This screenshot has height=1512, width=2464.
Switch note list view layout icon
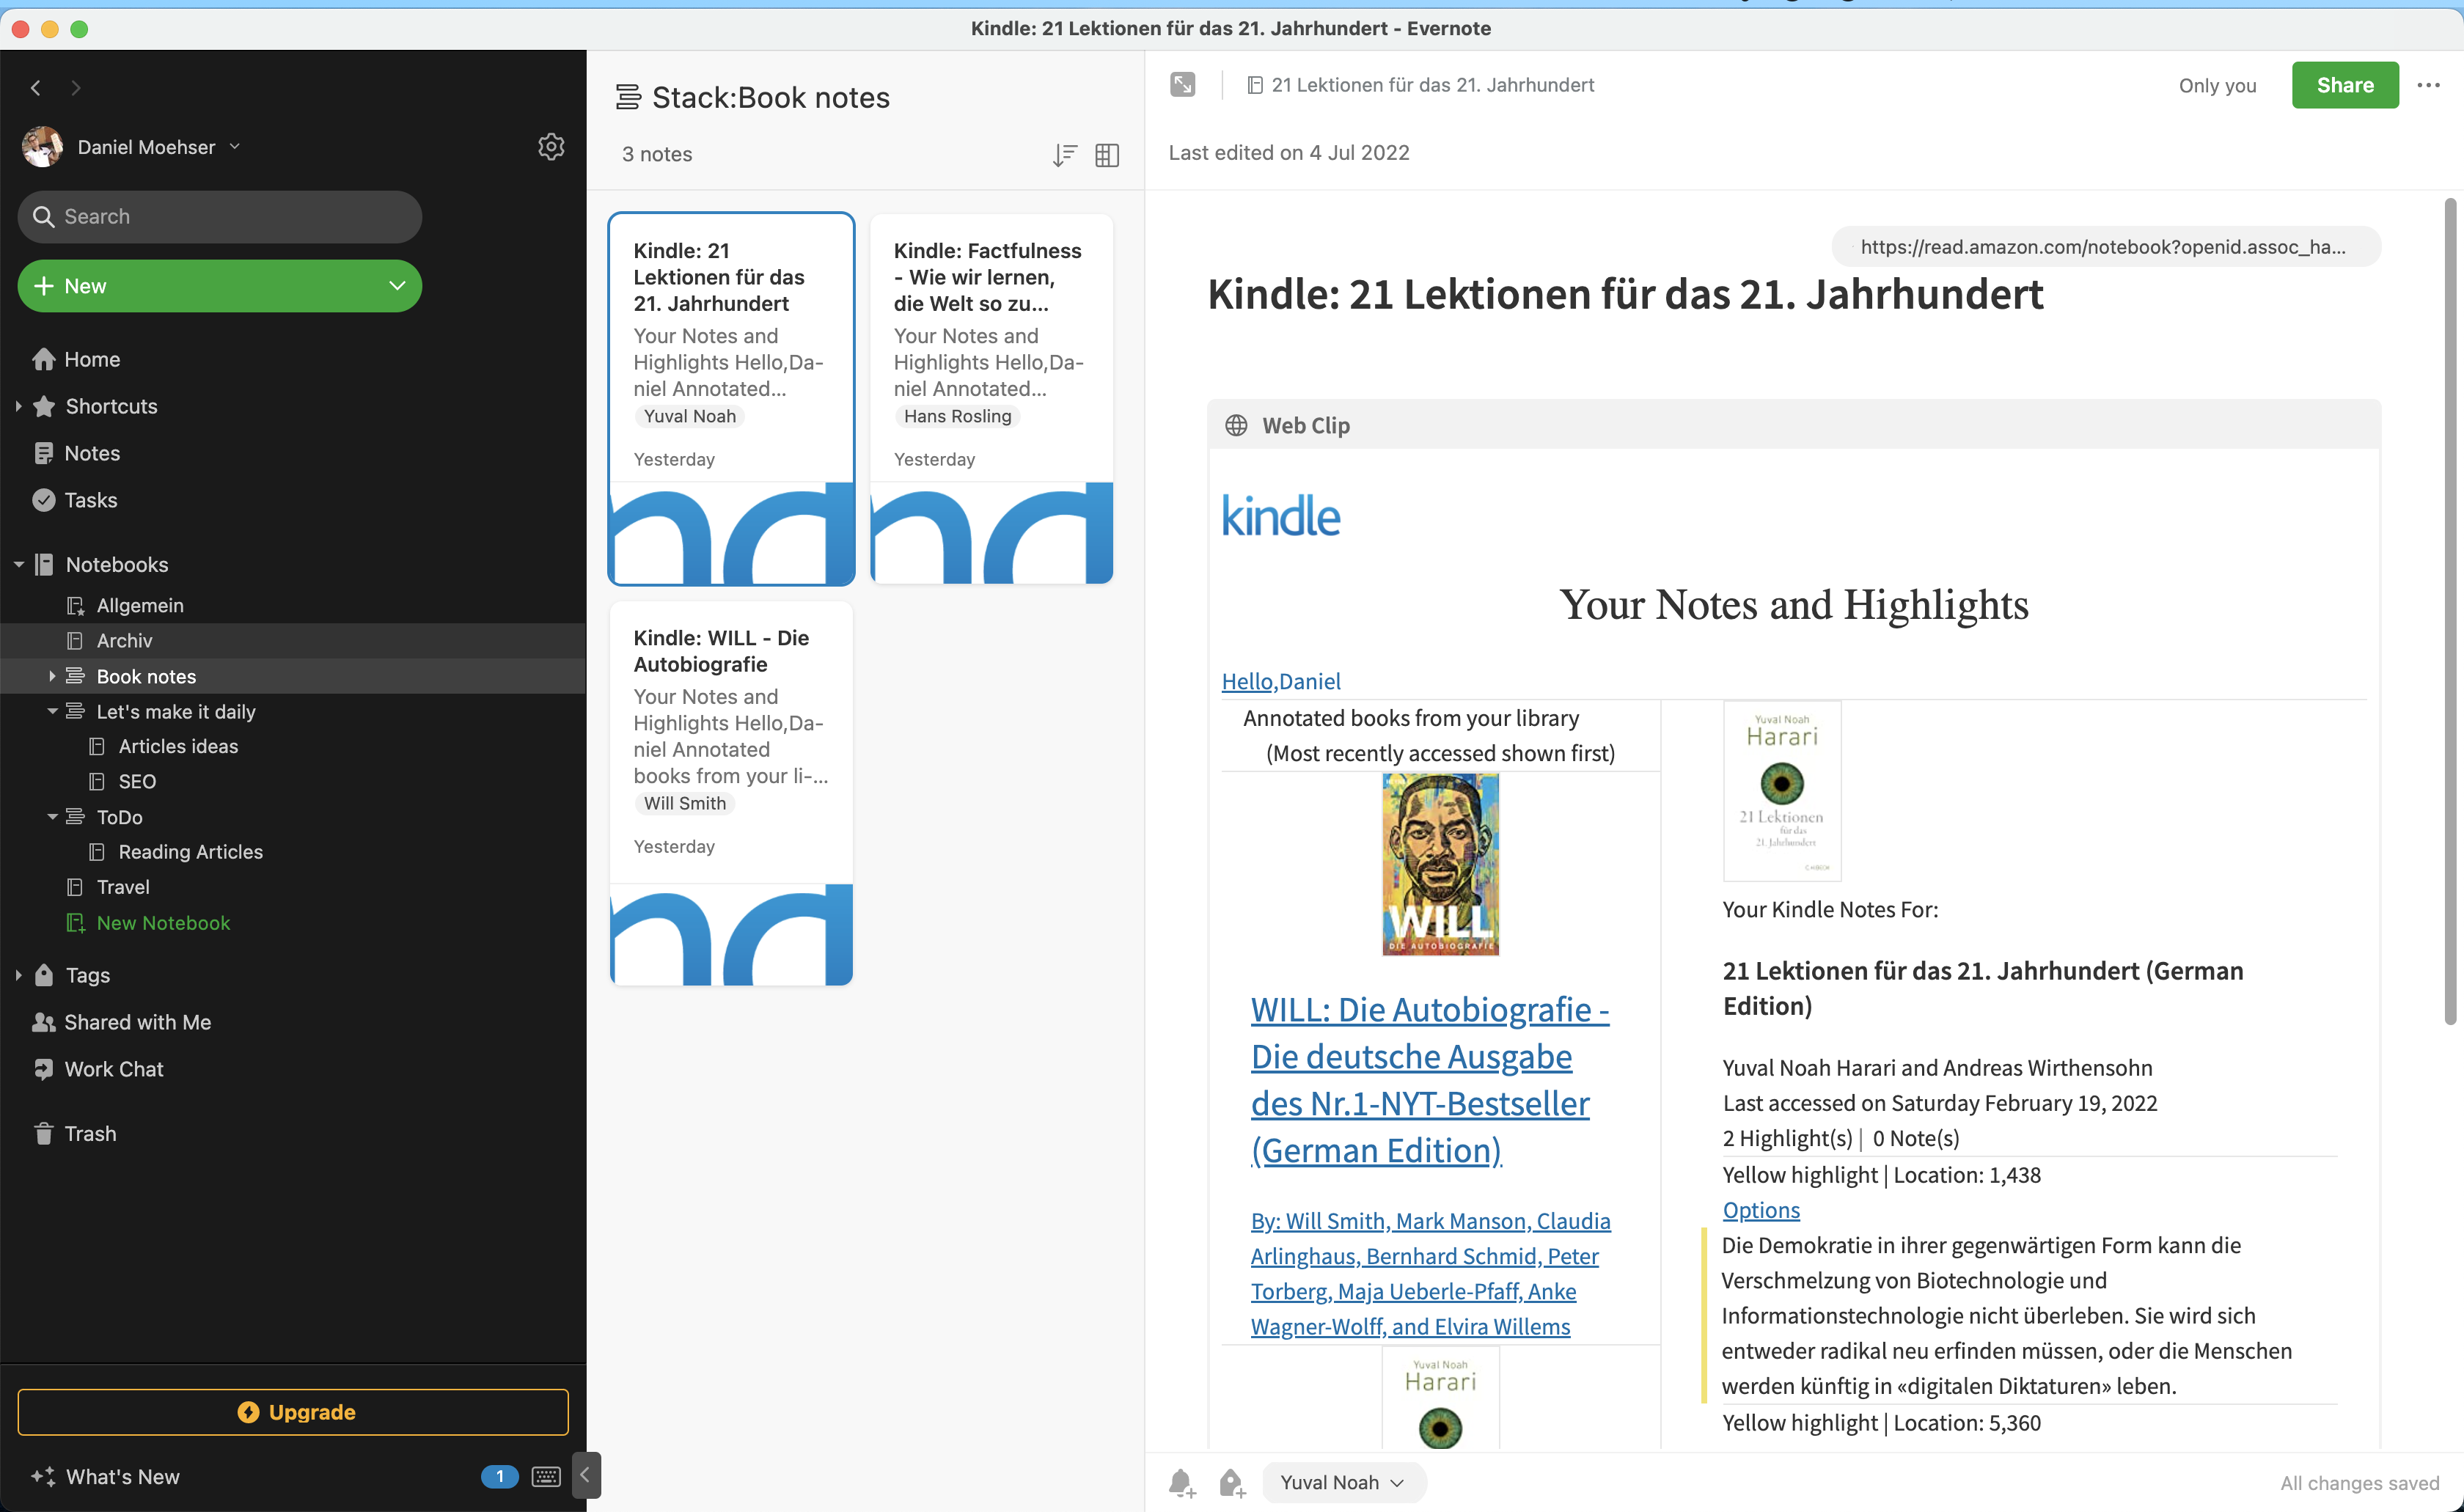(1106, 155)
